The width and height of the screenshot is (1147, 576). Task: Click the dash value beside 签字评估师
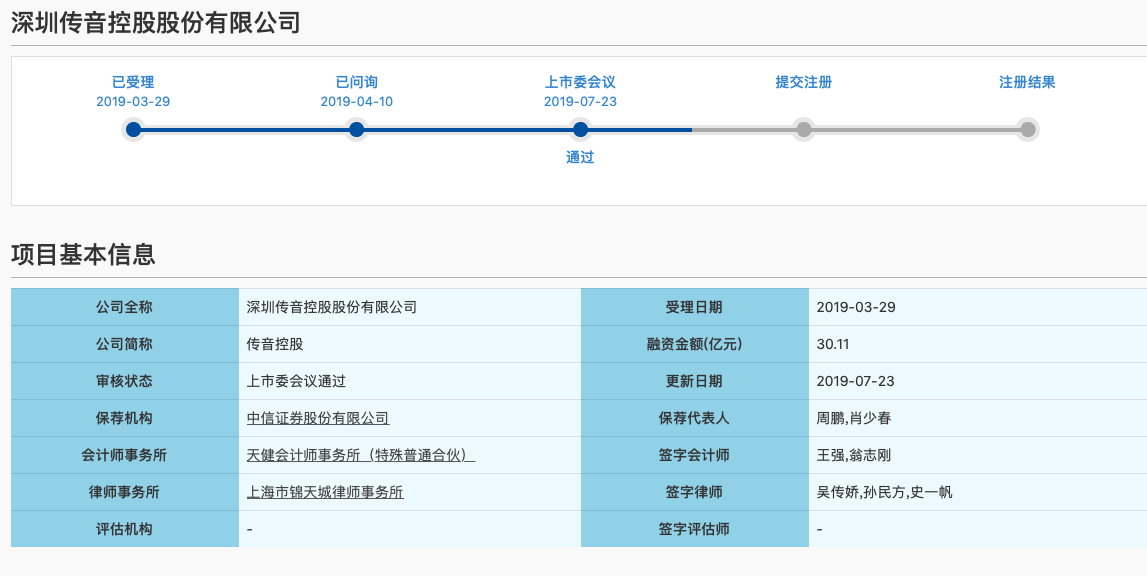tap(819, 529)
